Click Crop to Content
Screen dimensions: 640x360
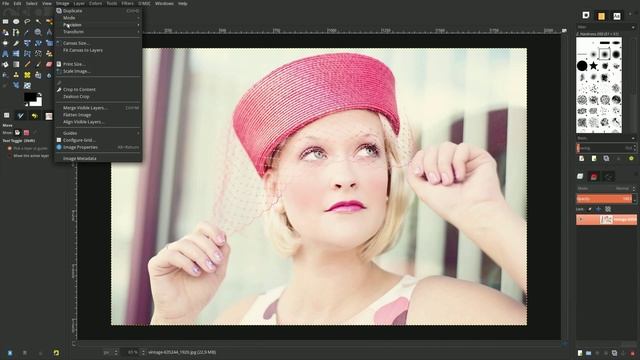click(99, 89)
